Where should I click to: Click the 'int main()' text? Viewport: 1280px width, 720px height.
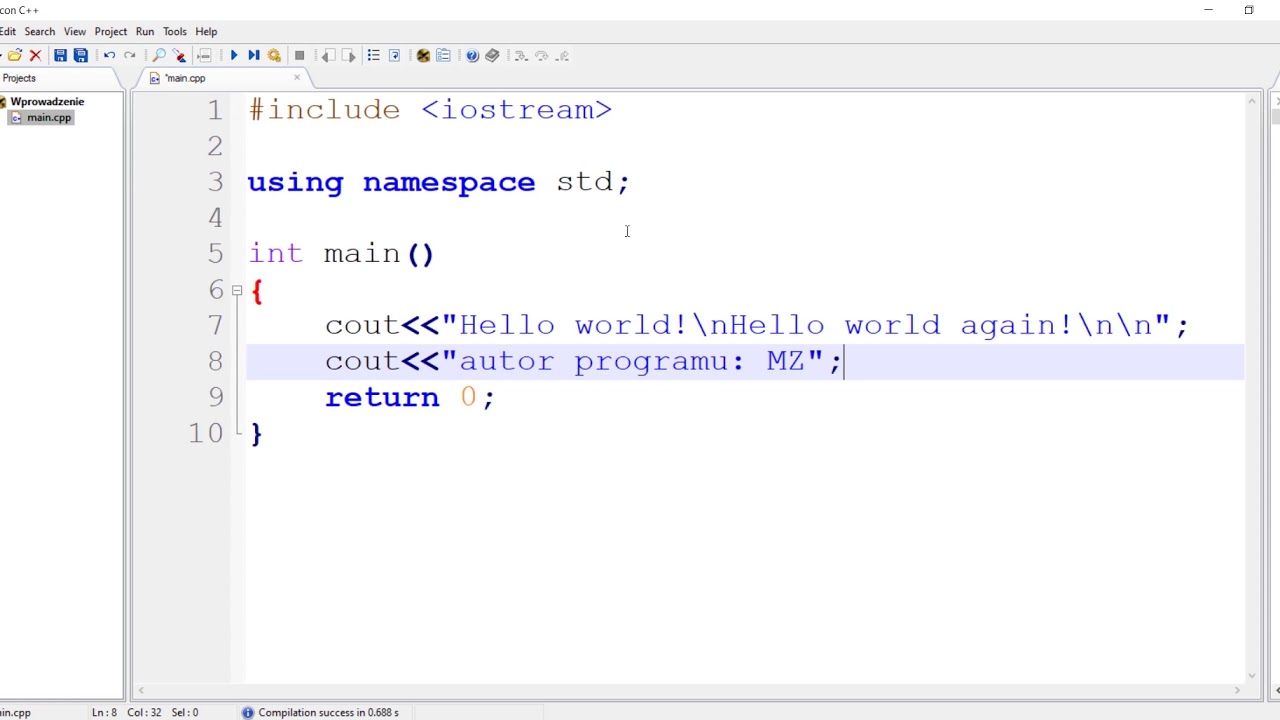341,254
